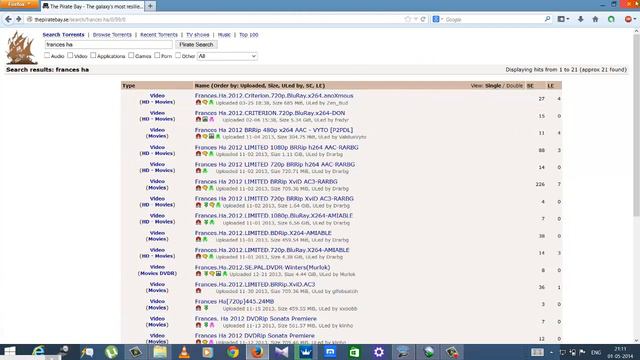
Task: Open search engine selector dropdown in Google box
Action: point(438,19)
